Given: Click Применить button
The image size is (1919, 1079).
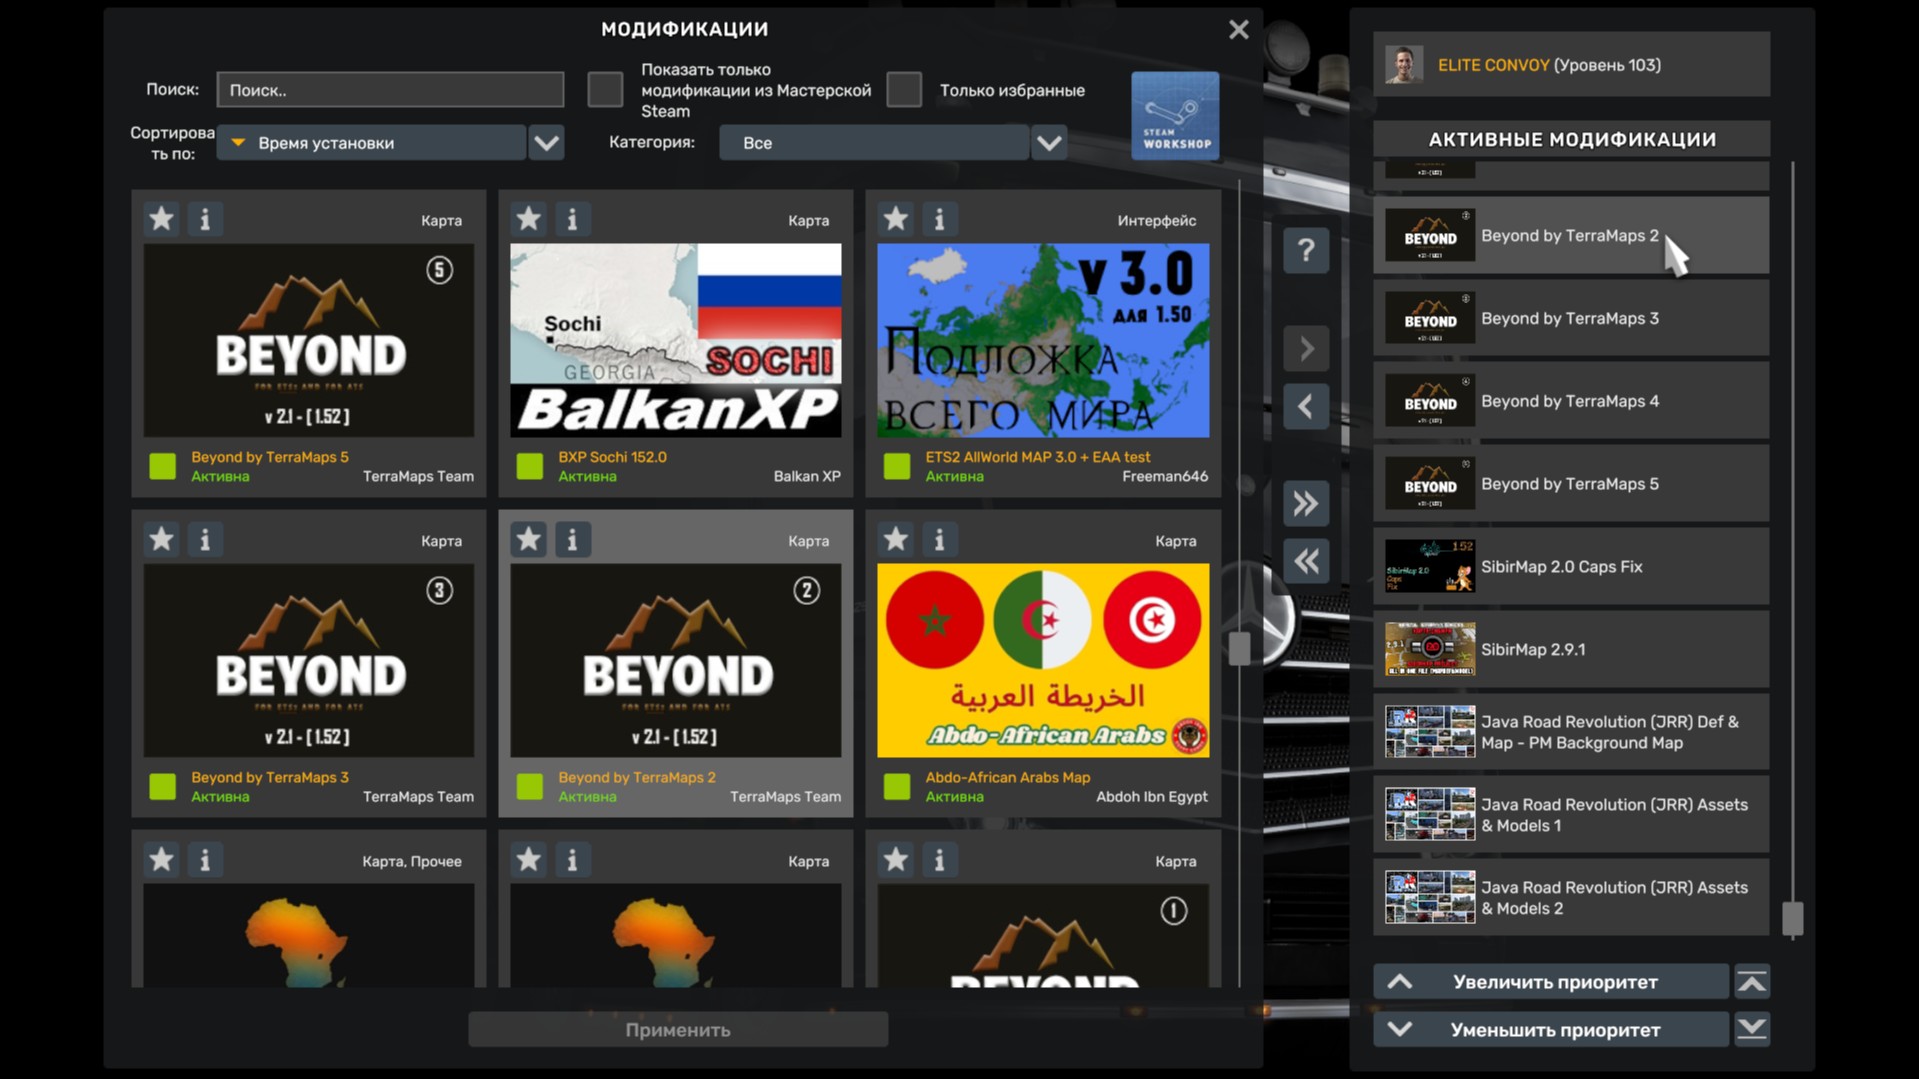Looking at the screenshot, I should coord(678,1030).
